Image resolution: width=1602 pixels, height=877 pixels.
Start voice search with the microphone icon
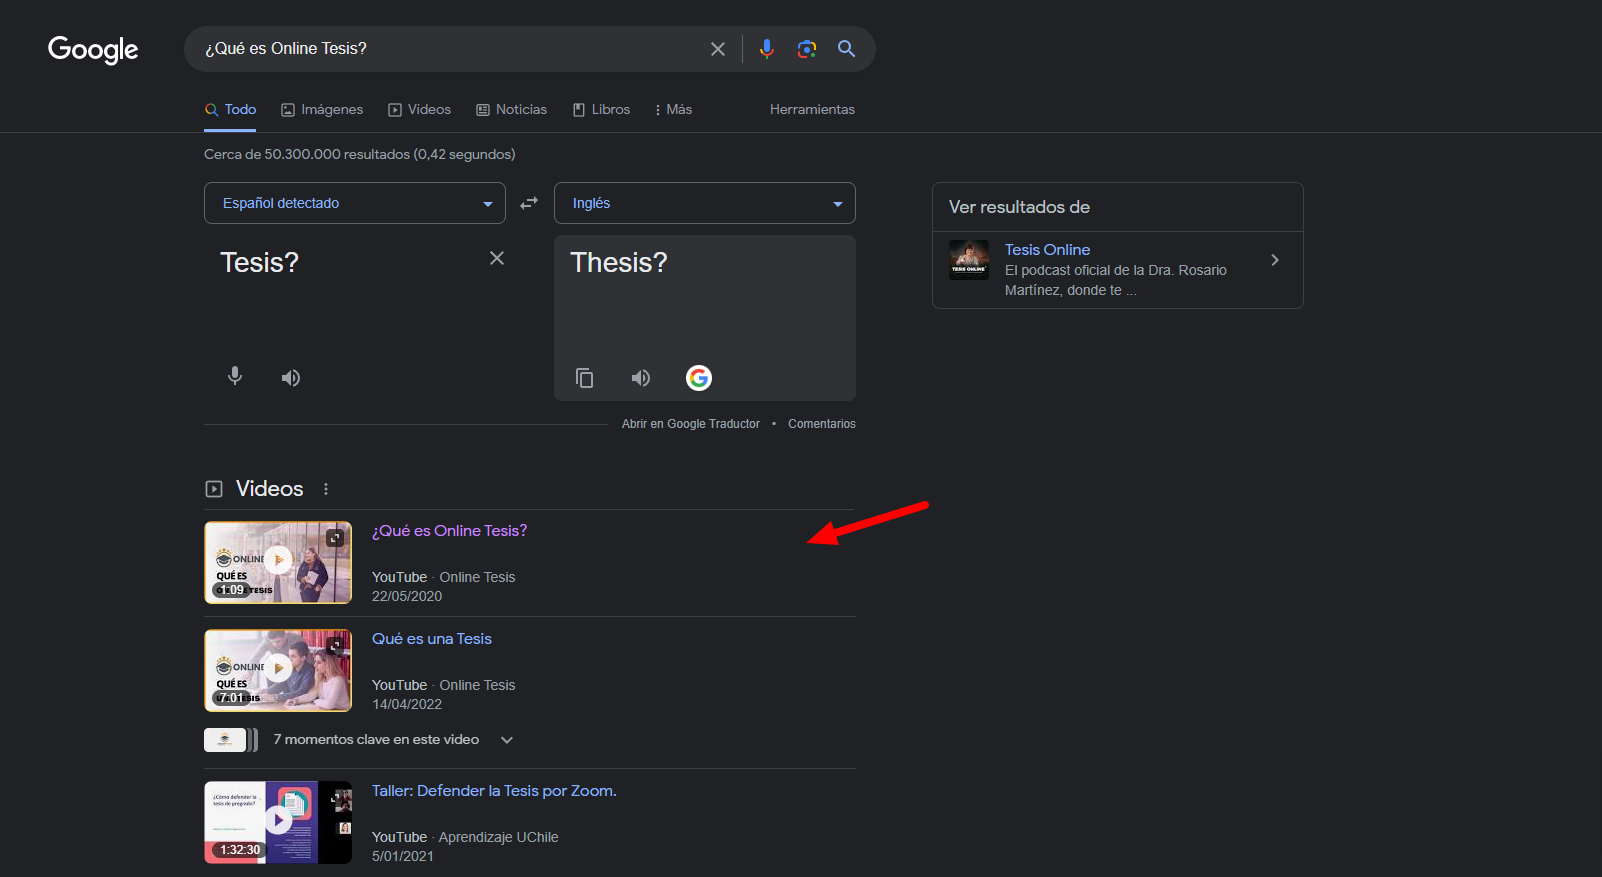(x=767, y=49)
